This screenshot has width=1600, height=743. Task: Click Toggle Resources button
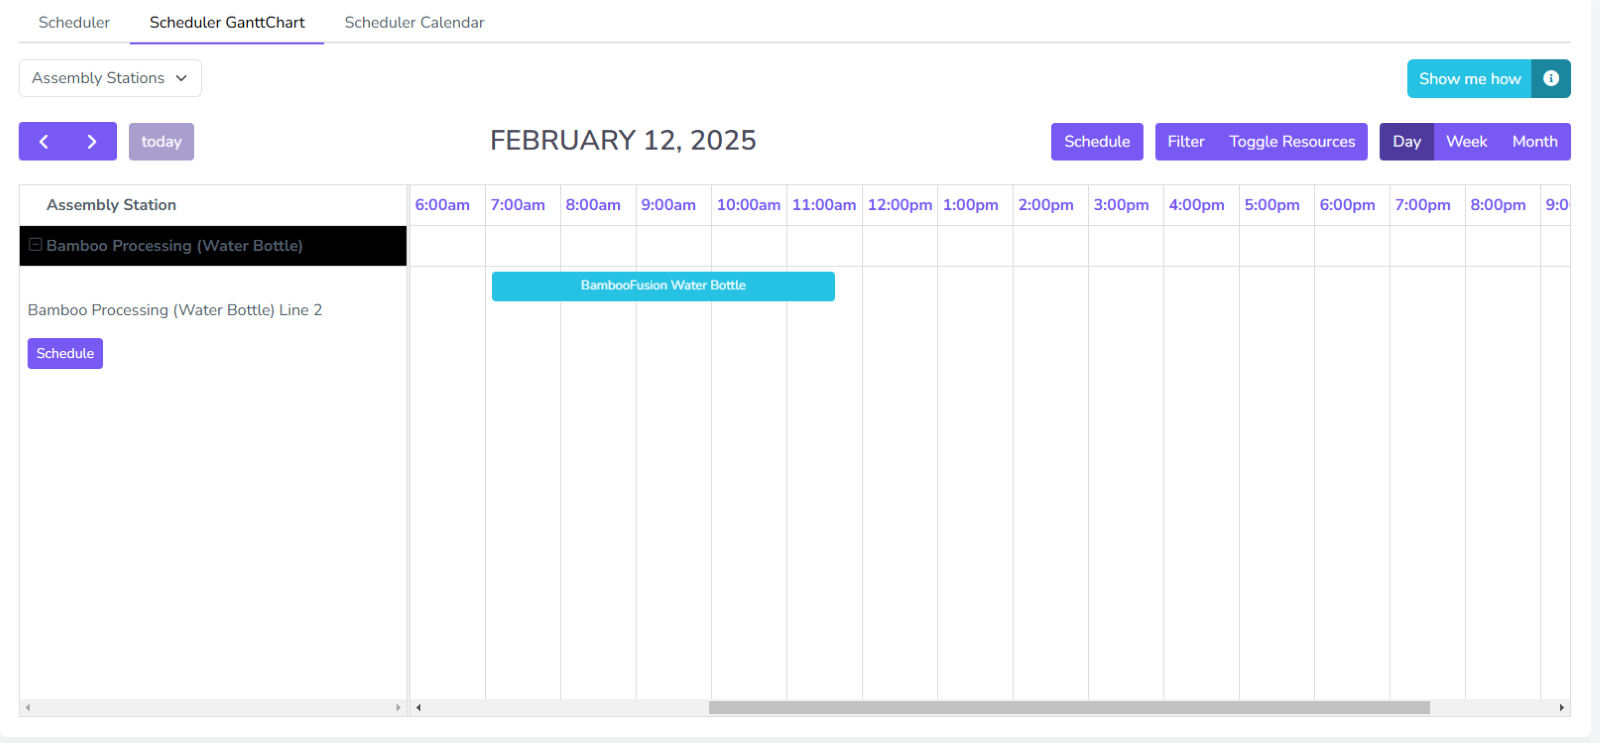[x=1292, y=142]
